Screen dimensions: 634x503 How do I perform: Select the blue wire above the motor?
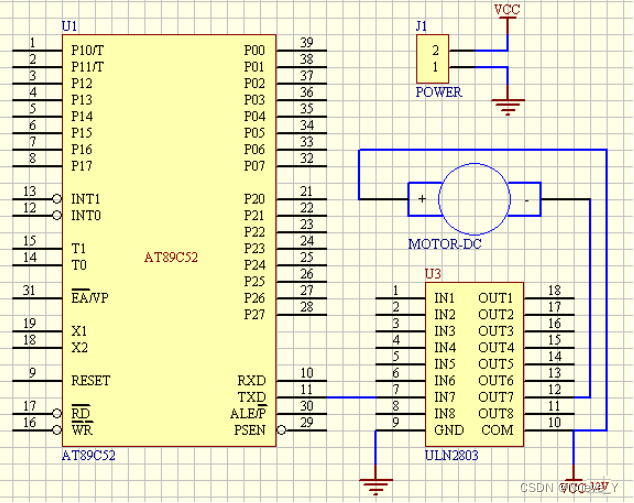tap(483, 150)
